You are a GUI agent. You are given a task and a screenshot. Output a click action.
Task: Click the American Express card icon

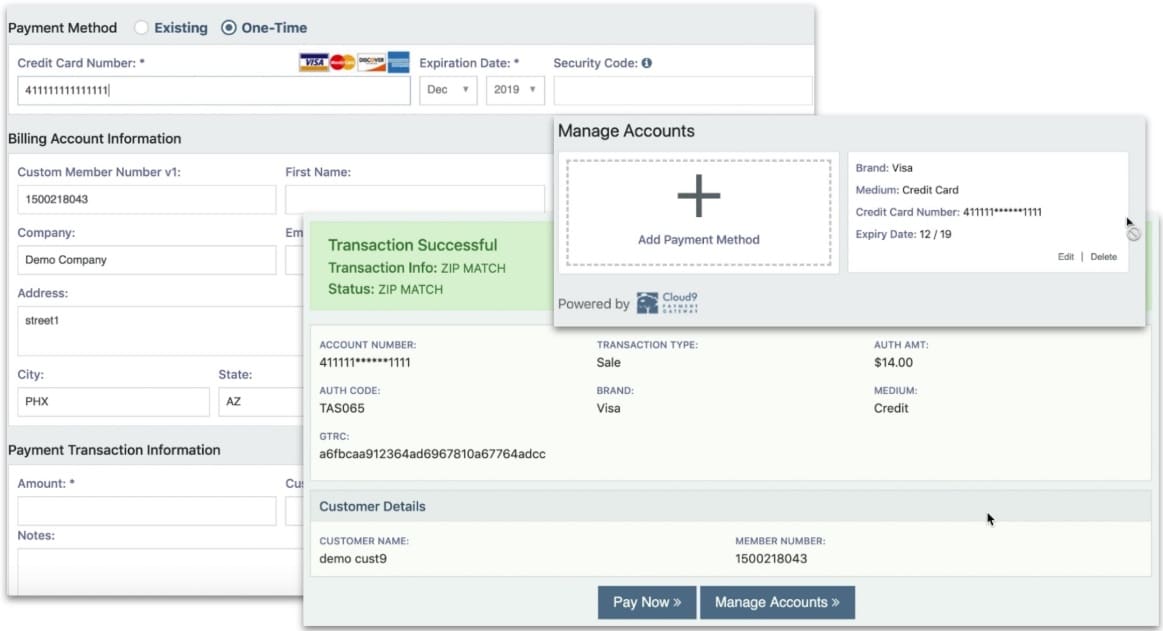click(397, 62)
